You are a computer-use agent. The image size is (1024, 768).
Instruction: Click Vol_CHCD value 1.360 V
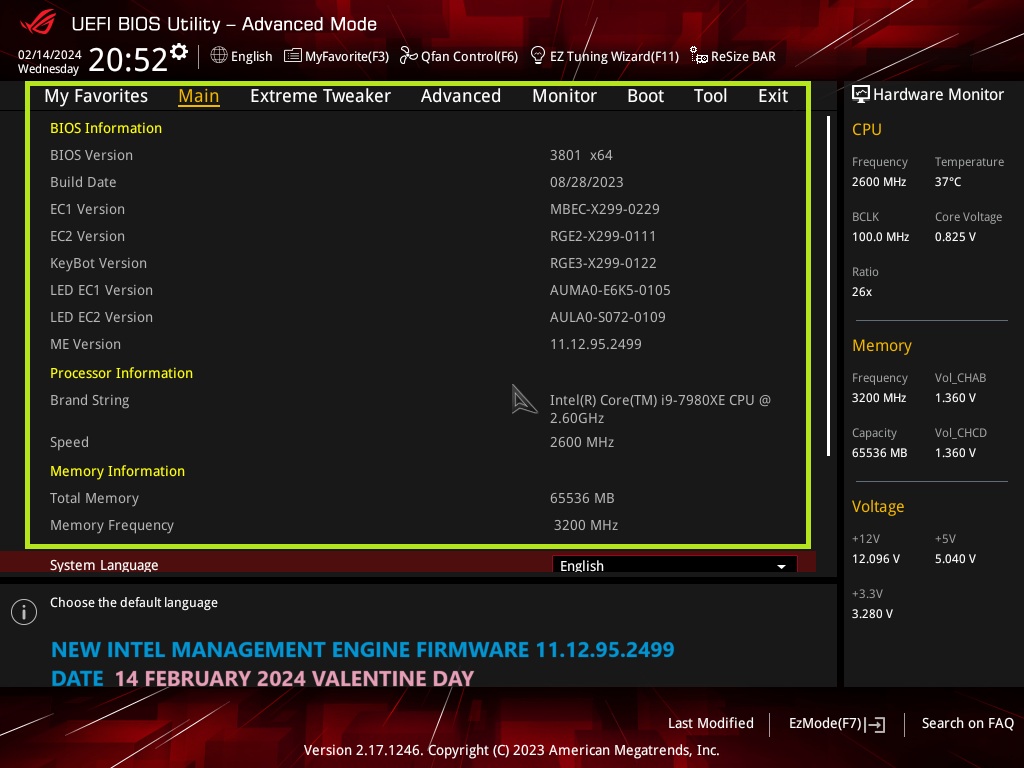pyautogui.click(x=955, y=453)
